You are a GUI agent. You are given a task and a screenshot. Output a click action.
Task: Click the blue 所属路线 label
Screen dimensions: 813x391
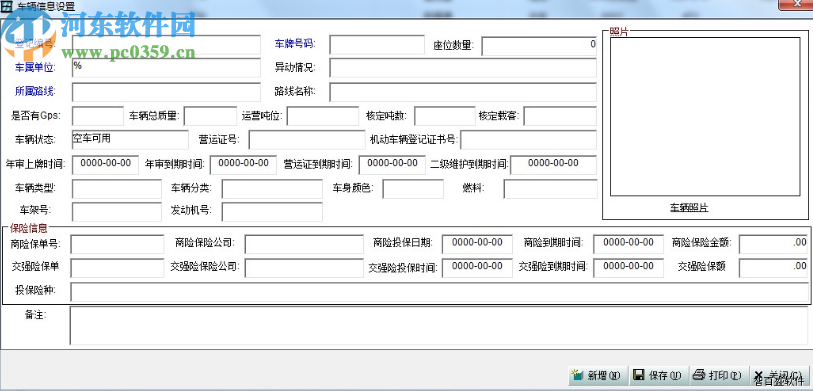pos(35,92)
